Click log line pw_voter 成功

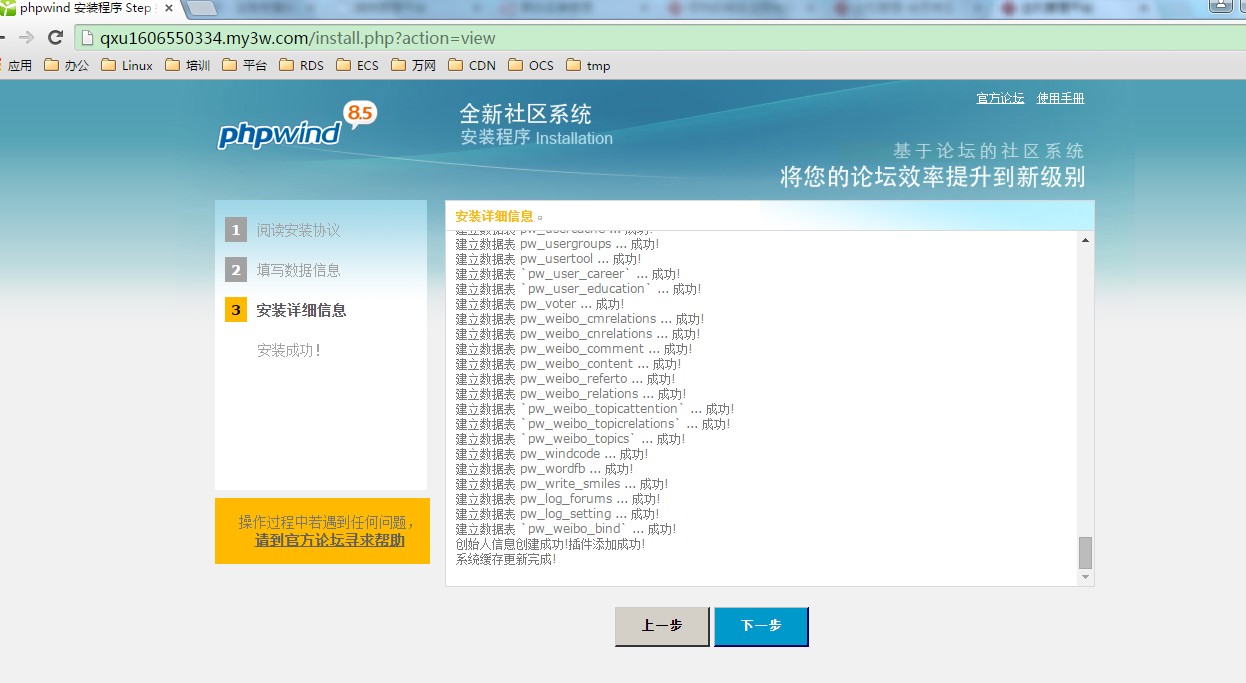point(540,304)
